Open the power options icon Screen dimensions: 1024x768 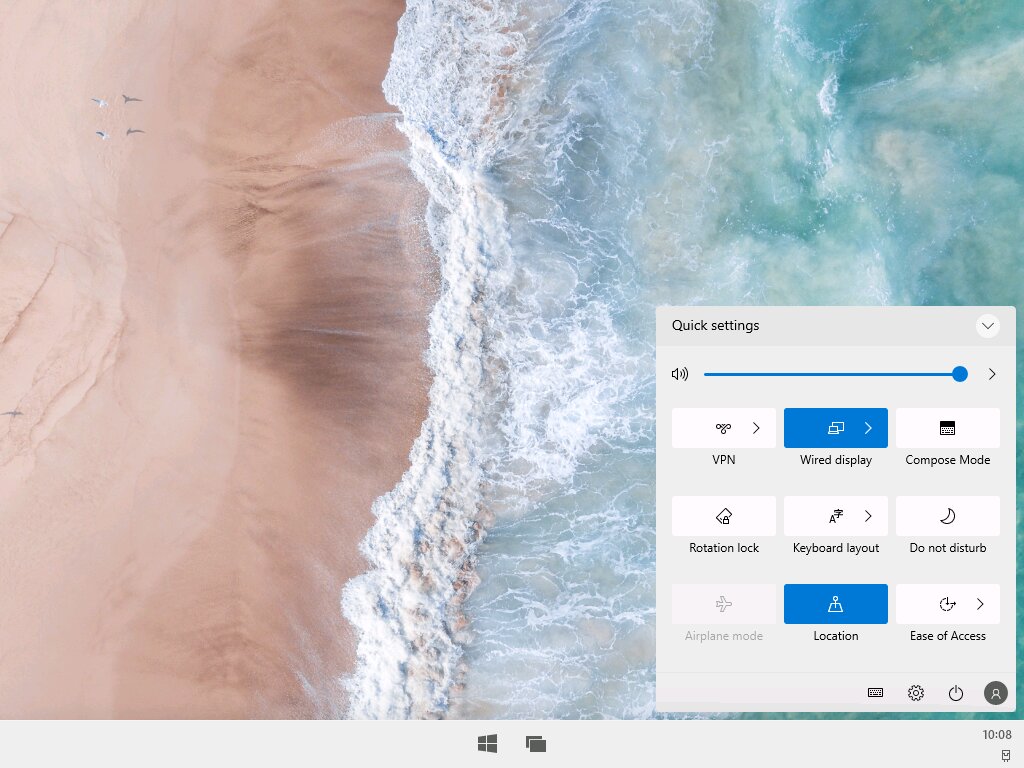click(x=955, y=693)
